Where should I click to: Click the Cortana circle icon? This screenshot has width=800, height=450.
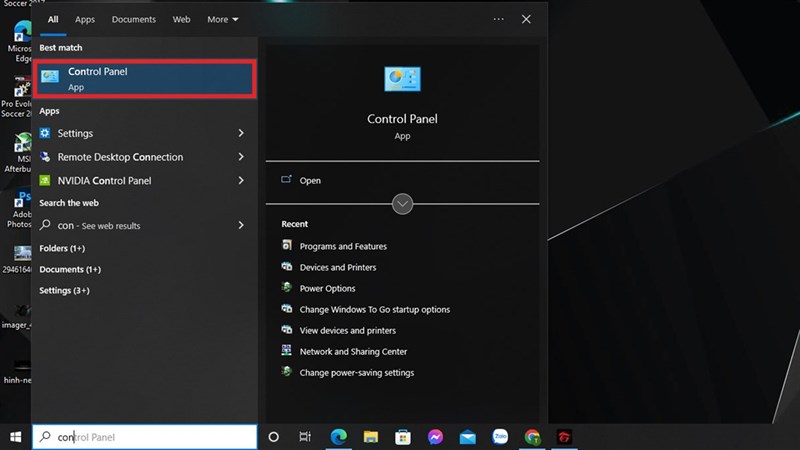(x=273, y=437)
